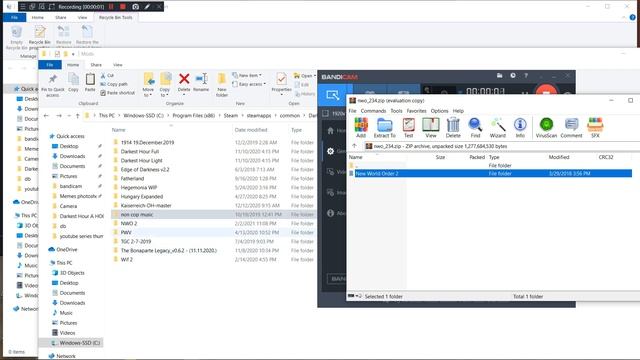The height and width of the screenshot is (360, 640).
Task: Click Paste shortcut in Explorer ribbon
Action: pos(118,93)
